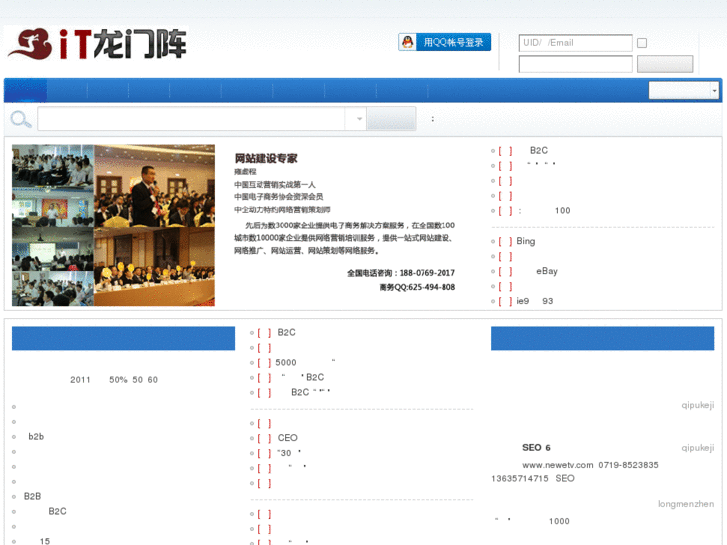Click the 13635714715 SEO text
Viewport: 727px width, 545px height.
point(533,478)
